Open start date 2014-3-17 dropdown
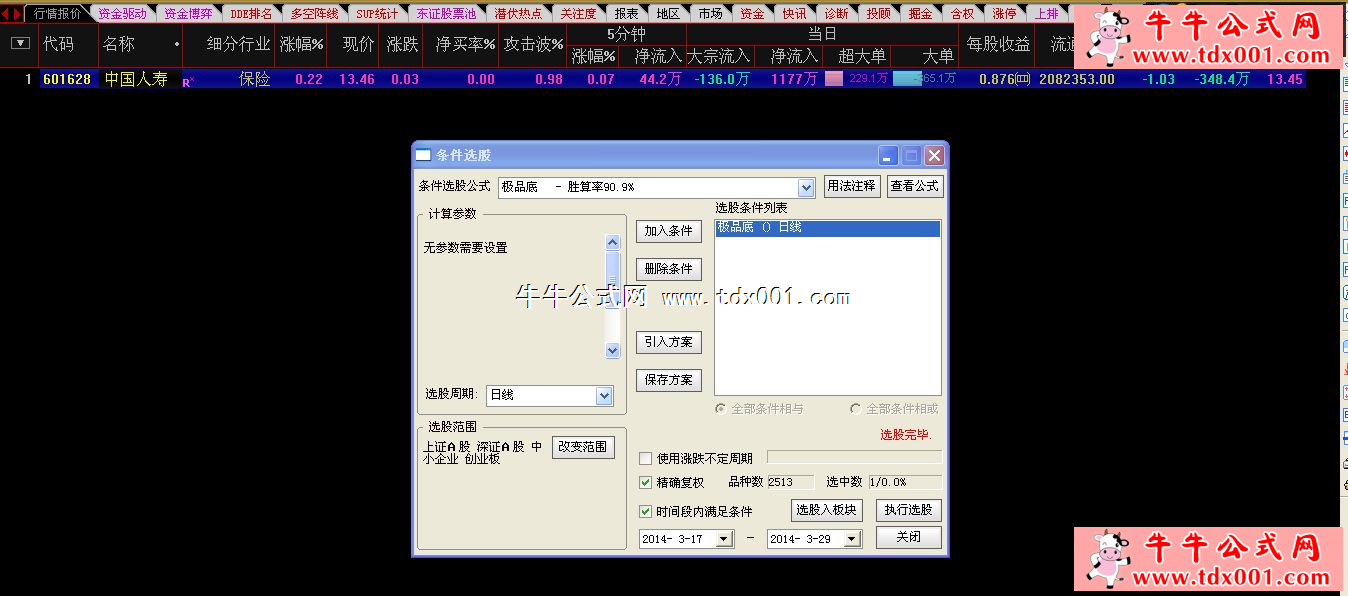This screenshot has height=596, width=1348. click(x=725, y=539)
